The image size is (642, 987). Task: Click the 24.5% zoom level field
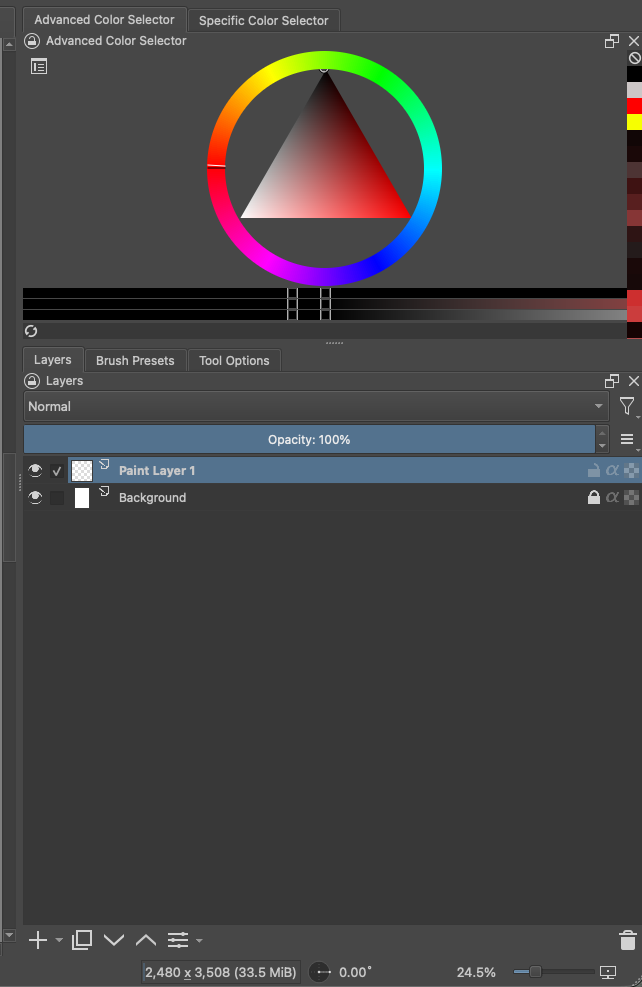(476, 973)
